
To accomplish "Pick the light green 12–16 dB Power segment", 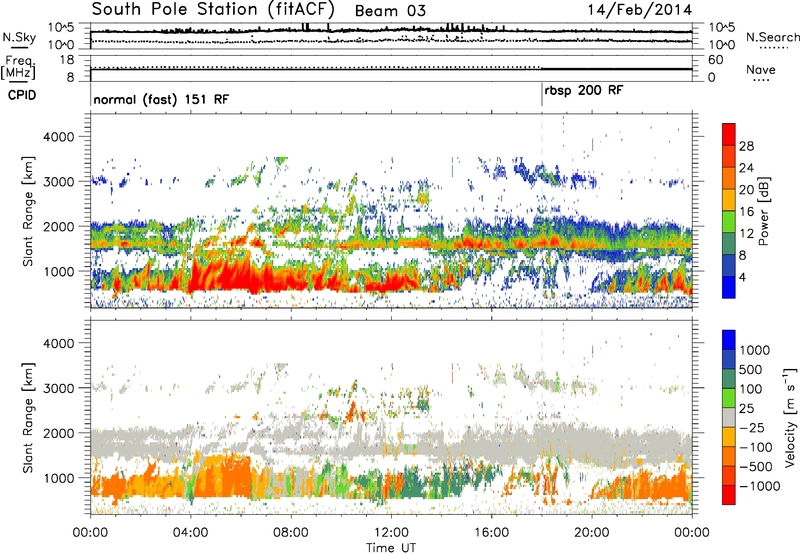I will coord(729,222).
